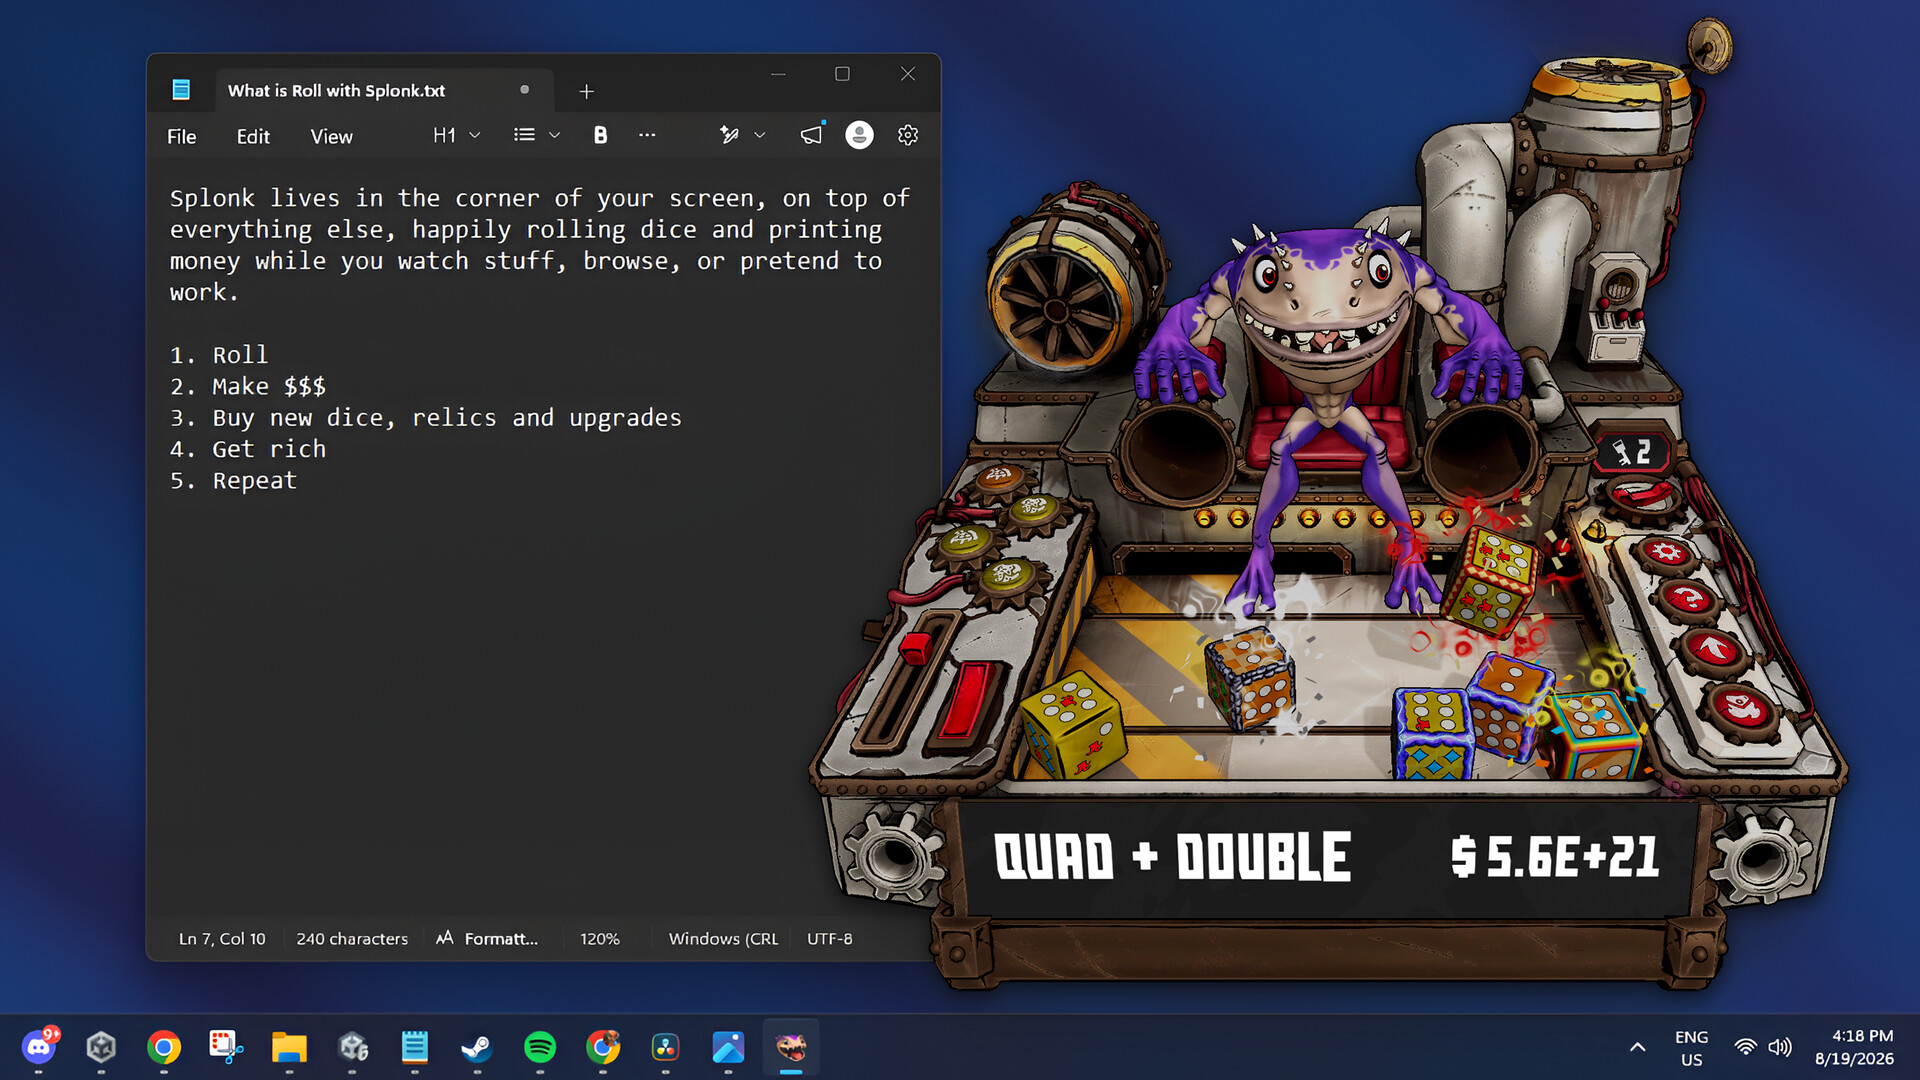Open Discord from the taskbar

39,1047
